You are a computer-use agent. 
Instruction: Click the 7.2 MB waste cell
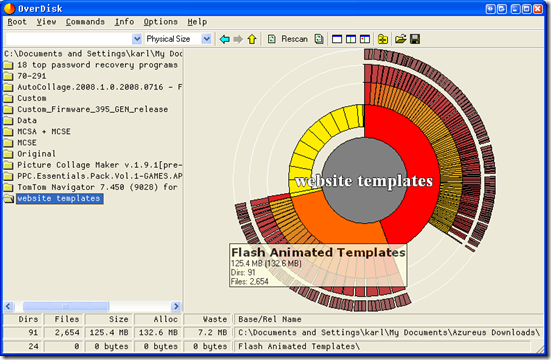(207, 333)
